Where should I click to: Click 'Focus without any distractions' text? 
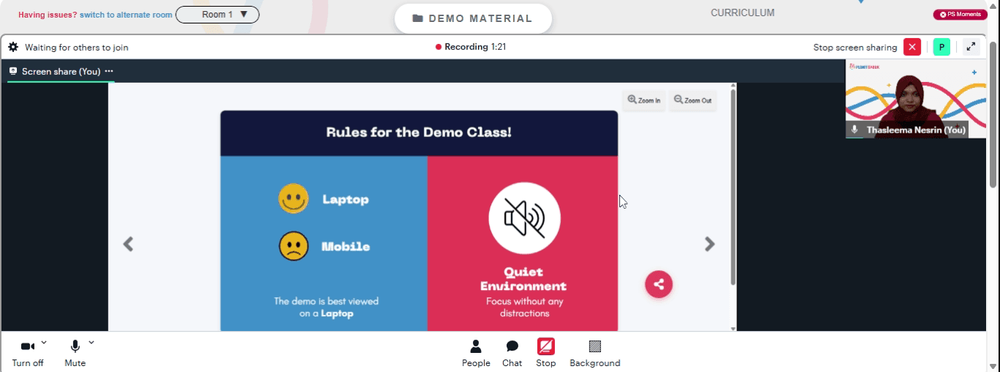coord(524,307)
